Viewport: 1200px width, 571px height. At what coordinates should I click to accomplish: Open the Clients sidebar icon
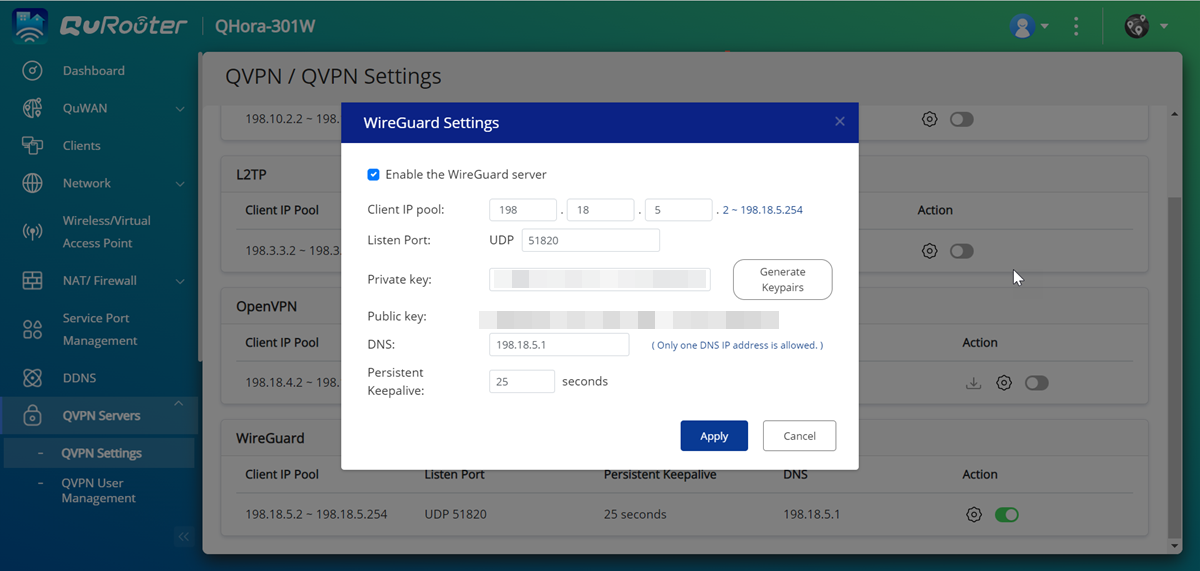[33, 146]
